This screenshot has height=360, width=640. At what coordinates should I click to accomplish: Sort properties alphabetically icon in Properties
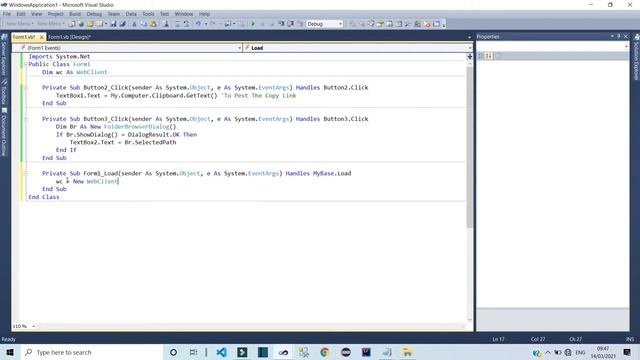click(x=489, y=56)
